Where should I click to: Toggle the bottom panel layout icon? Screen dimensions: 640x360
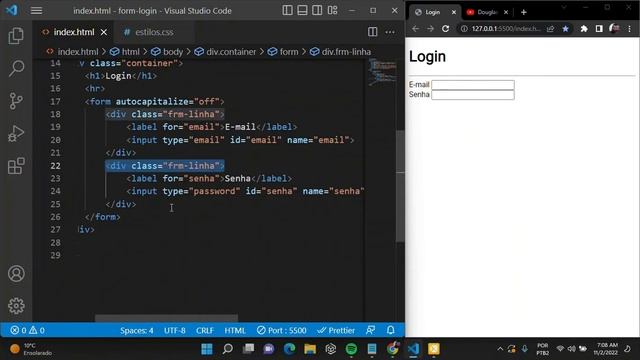coord(302,10)
